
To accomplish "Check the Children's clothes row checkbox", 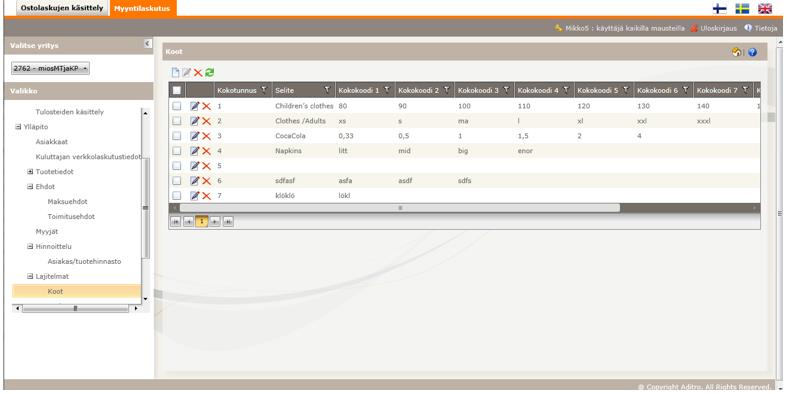I will (176, 106).
